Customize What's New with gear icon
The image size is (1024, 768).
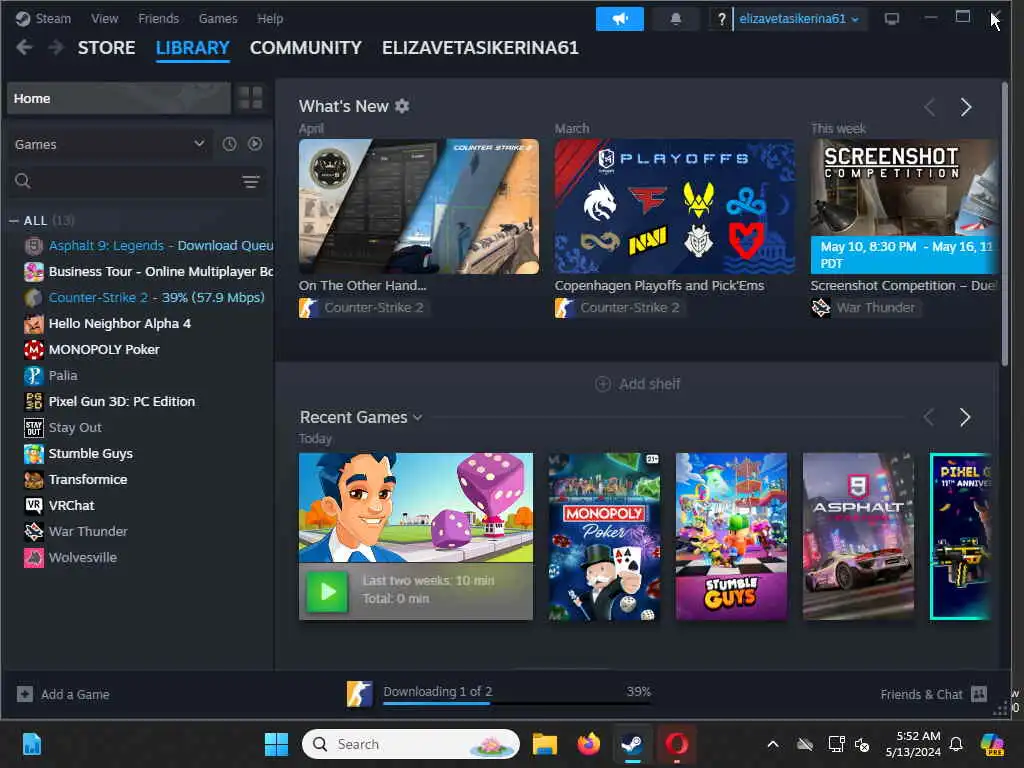point(402,106)
